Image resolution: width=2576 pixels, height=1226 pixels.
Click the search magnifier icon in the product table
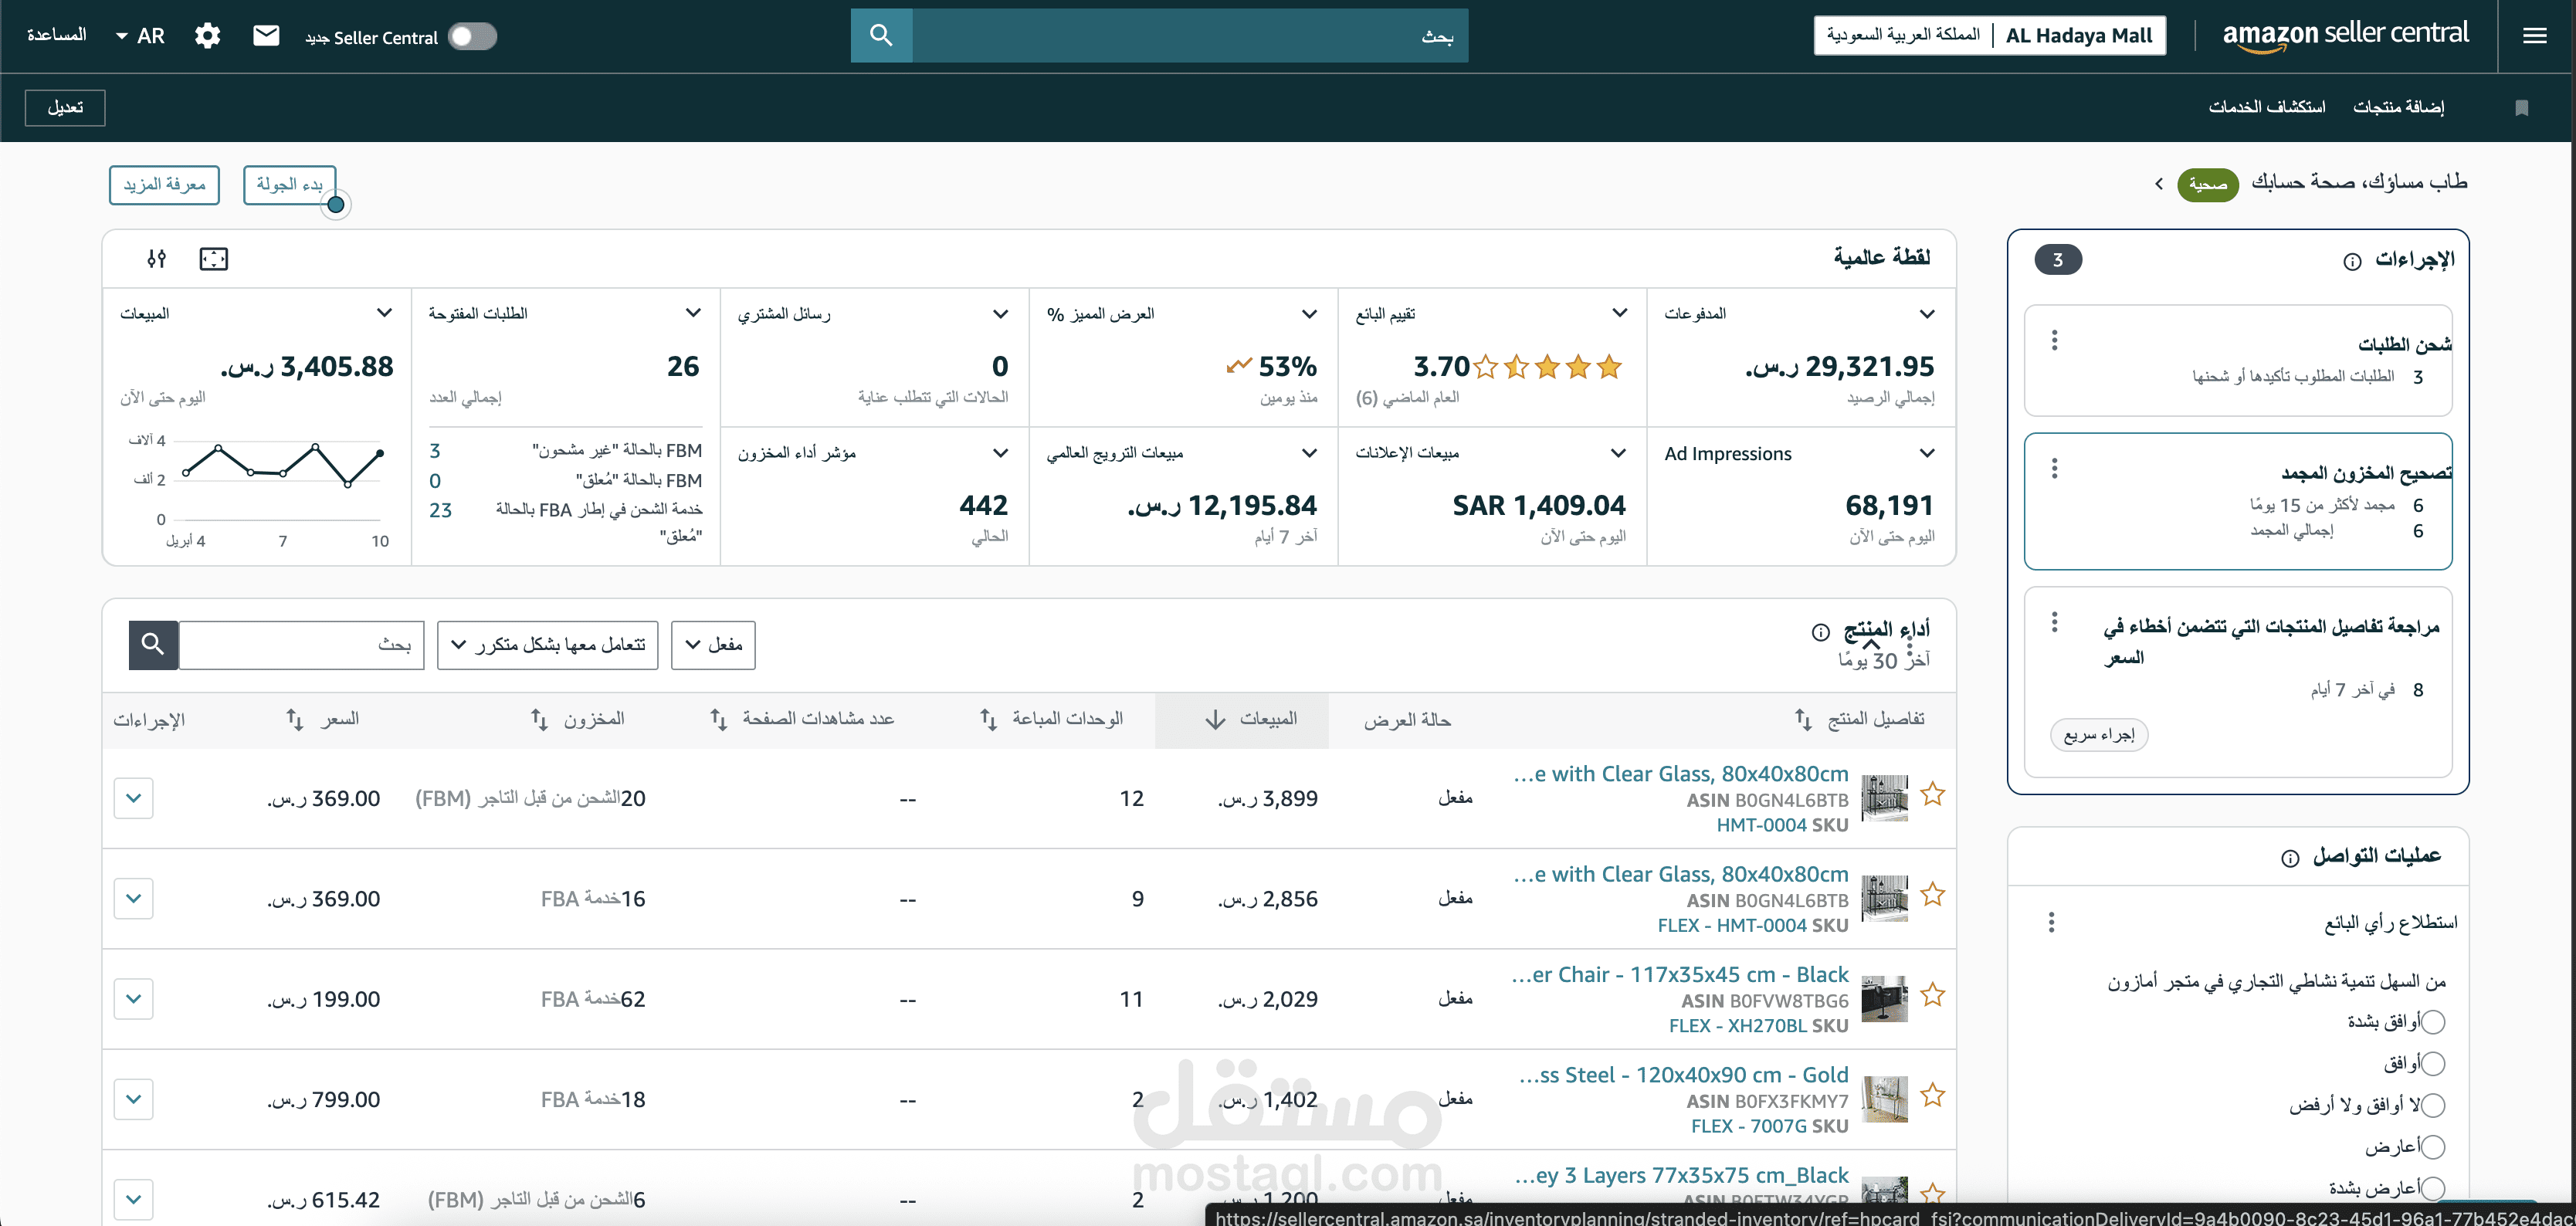(152, 645)
